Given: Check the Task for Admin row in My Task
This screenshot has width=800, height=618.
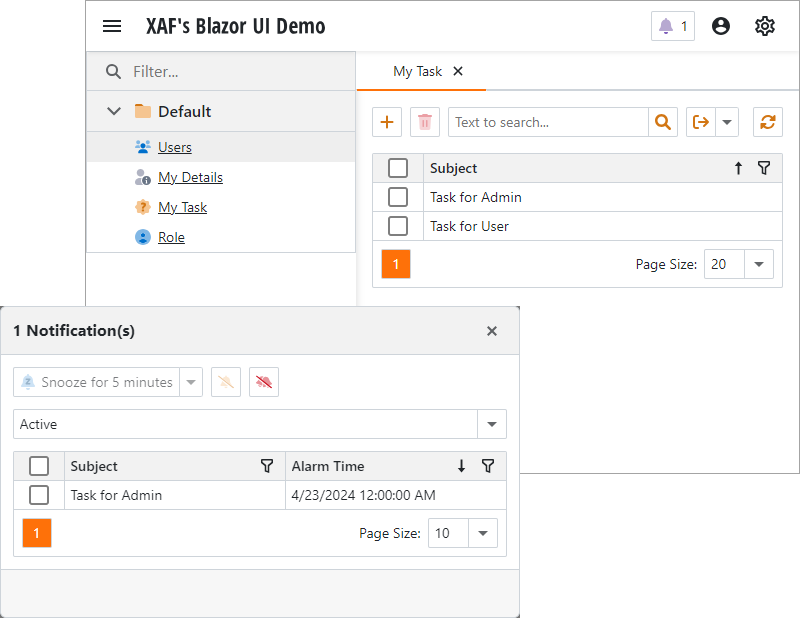Looking at the screenshot, I should [x=398, y=197].
